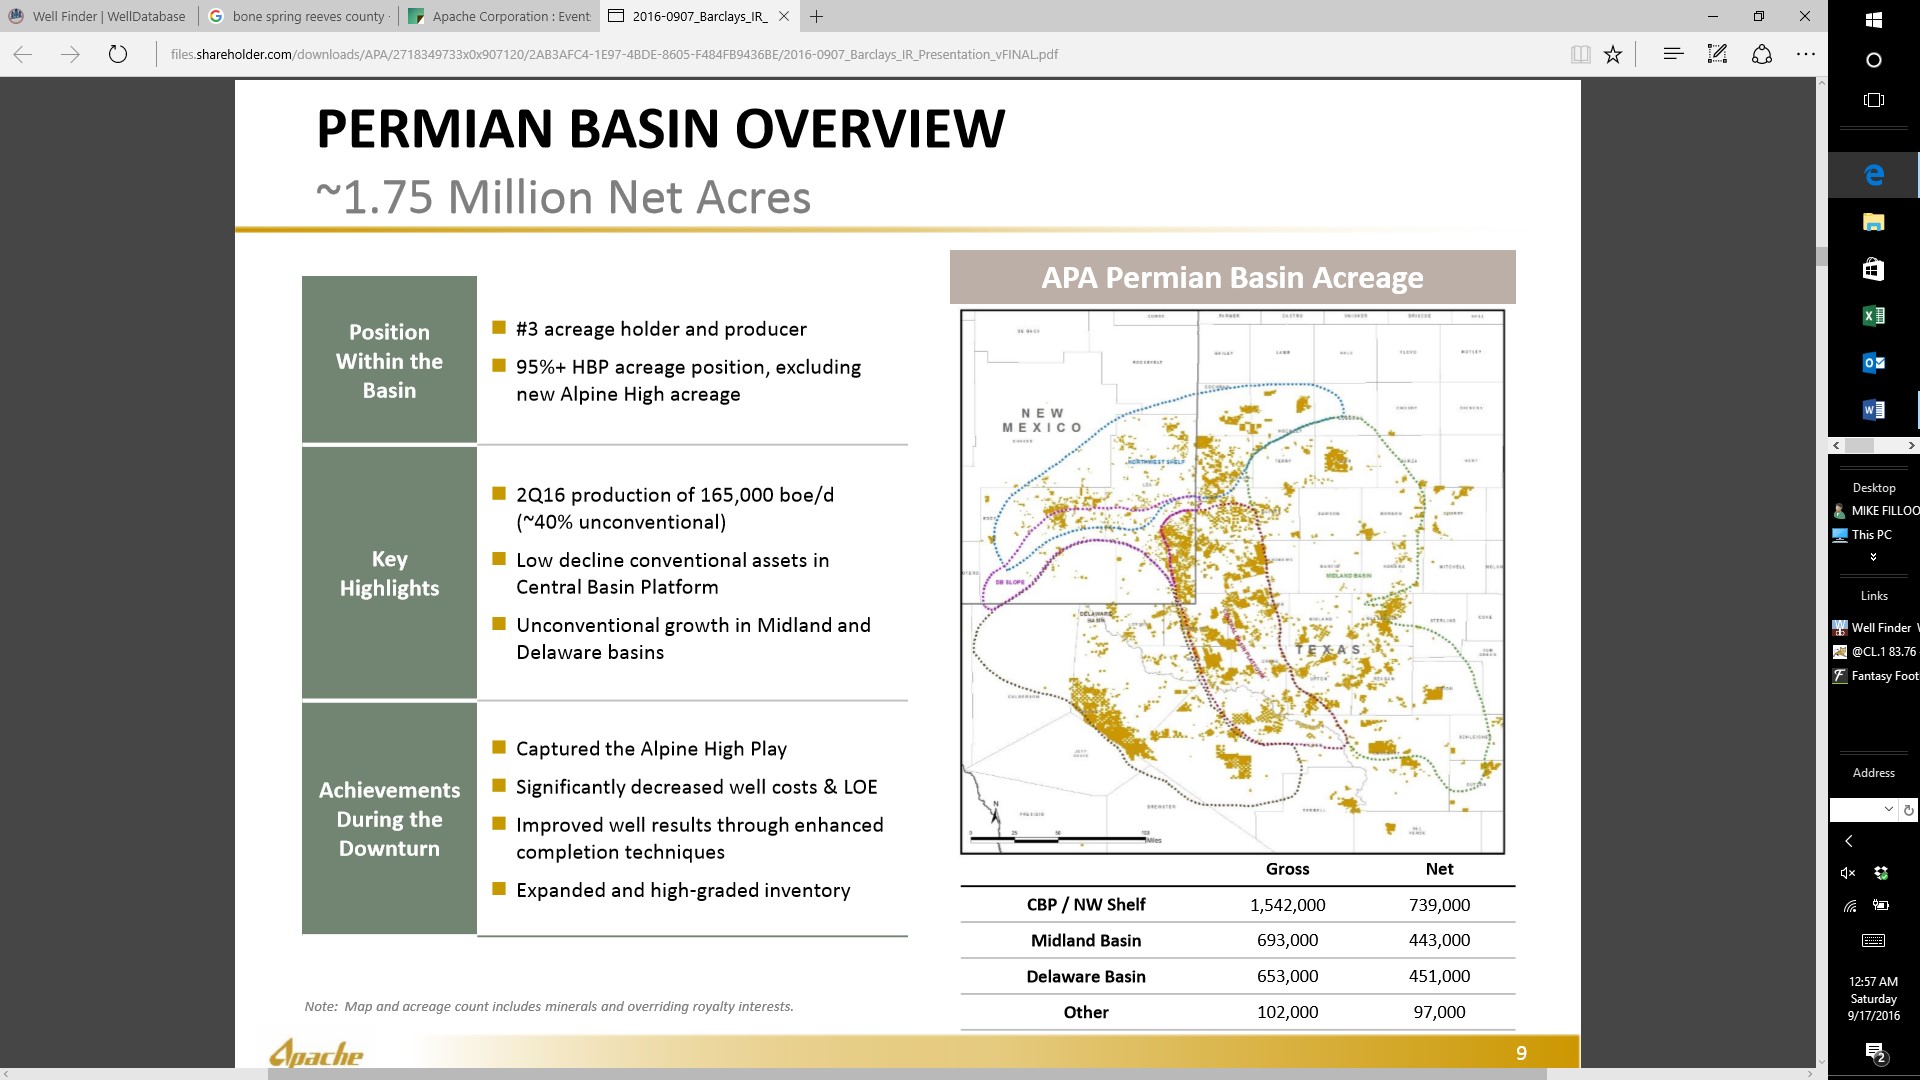
Task: Show hidden system tray icons
Action: tap(1849, 841)
